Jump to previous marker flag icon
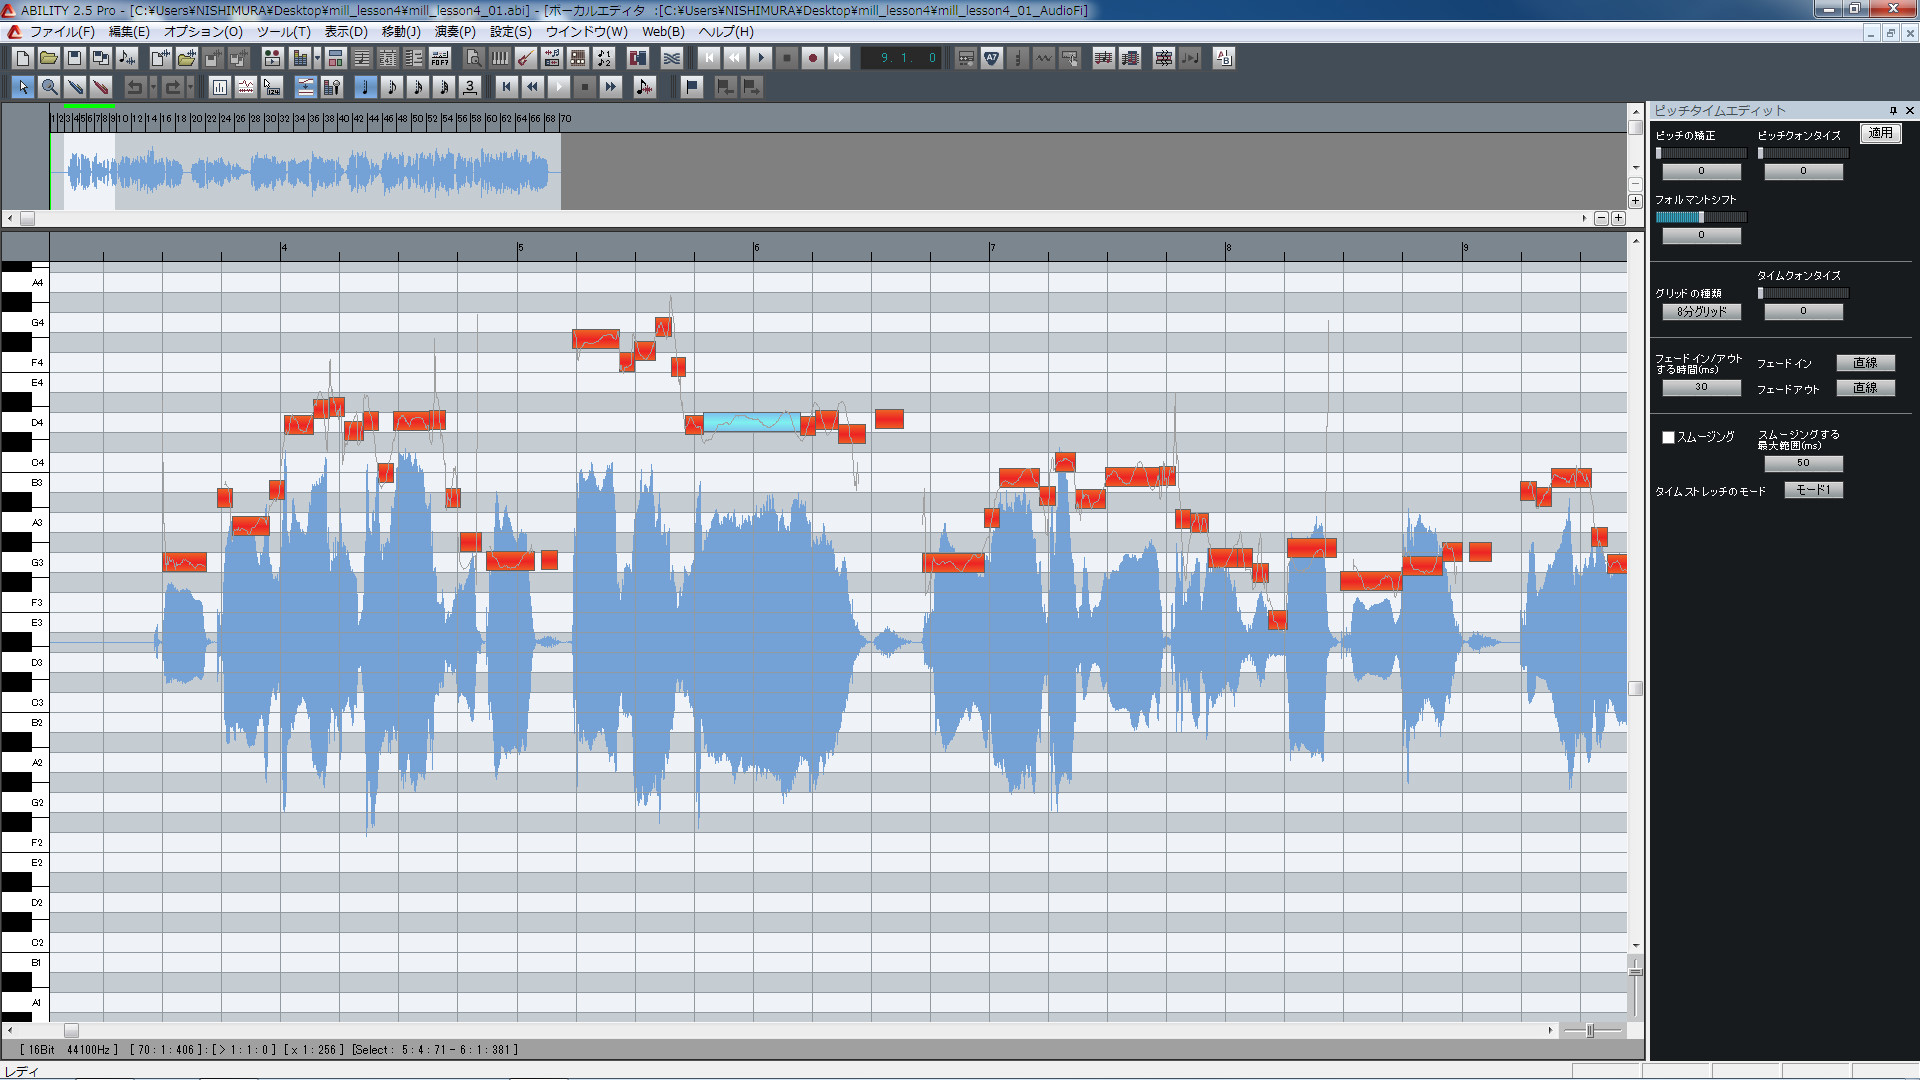1920x1080 pixels. coord(725,87)
